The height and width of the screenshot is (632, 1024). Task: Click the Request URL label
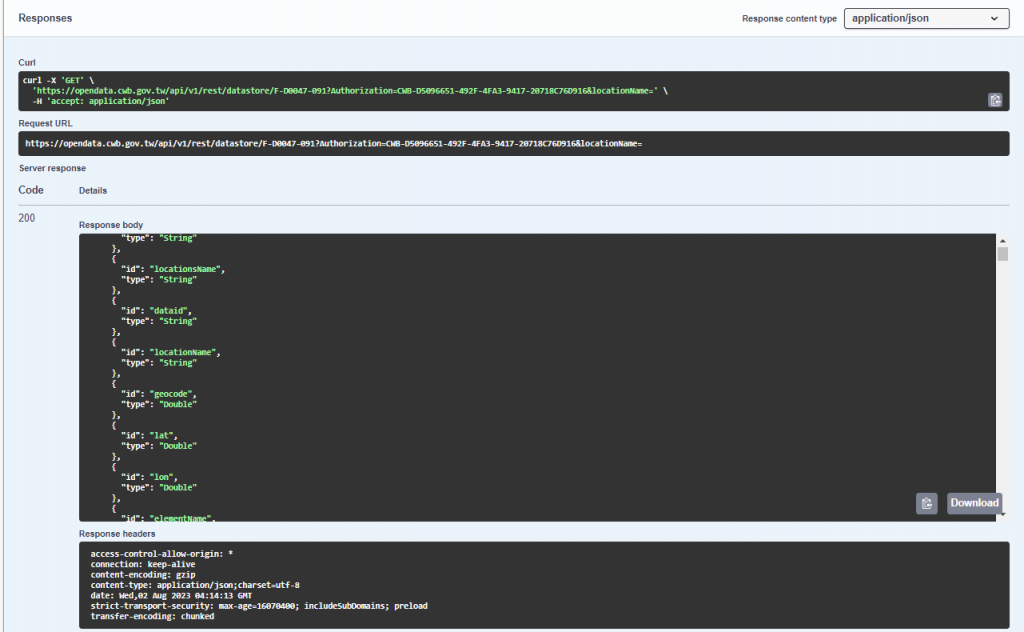[45, 123]
